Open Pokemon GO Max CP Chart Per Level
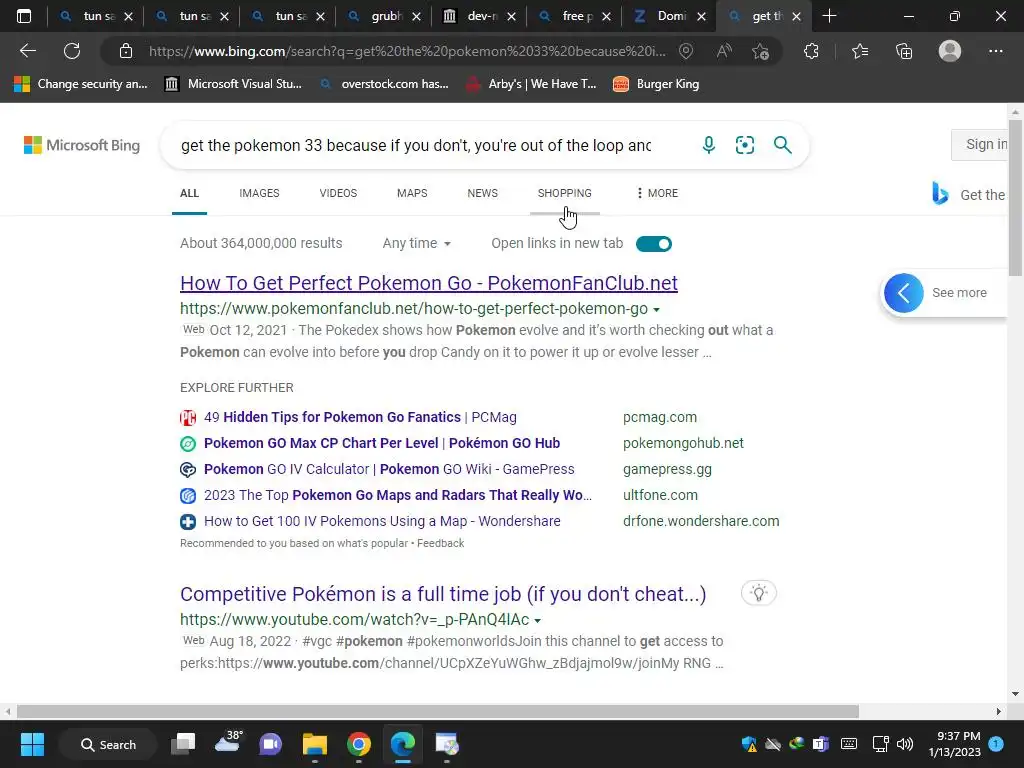This screenshot has width=1024, height=768. (382, 443)
